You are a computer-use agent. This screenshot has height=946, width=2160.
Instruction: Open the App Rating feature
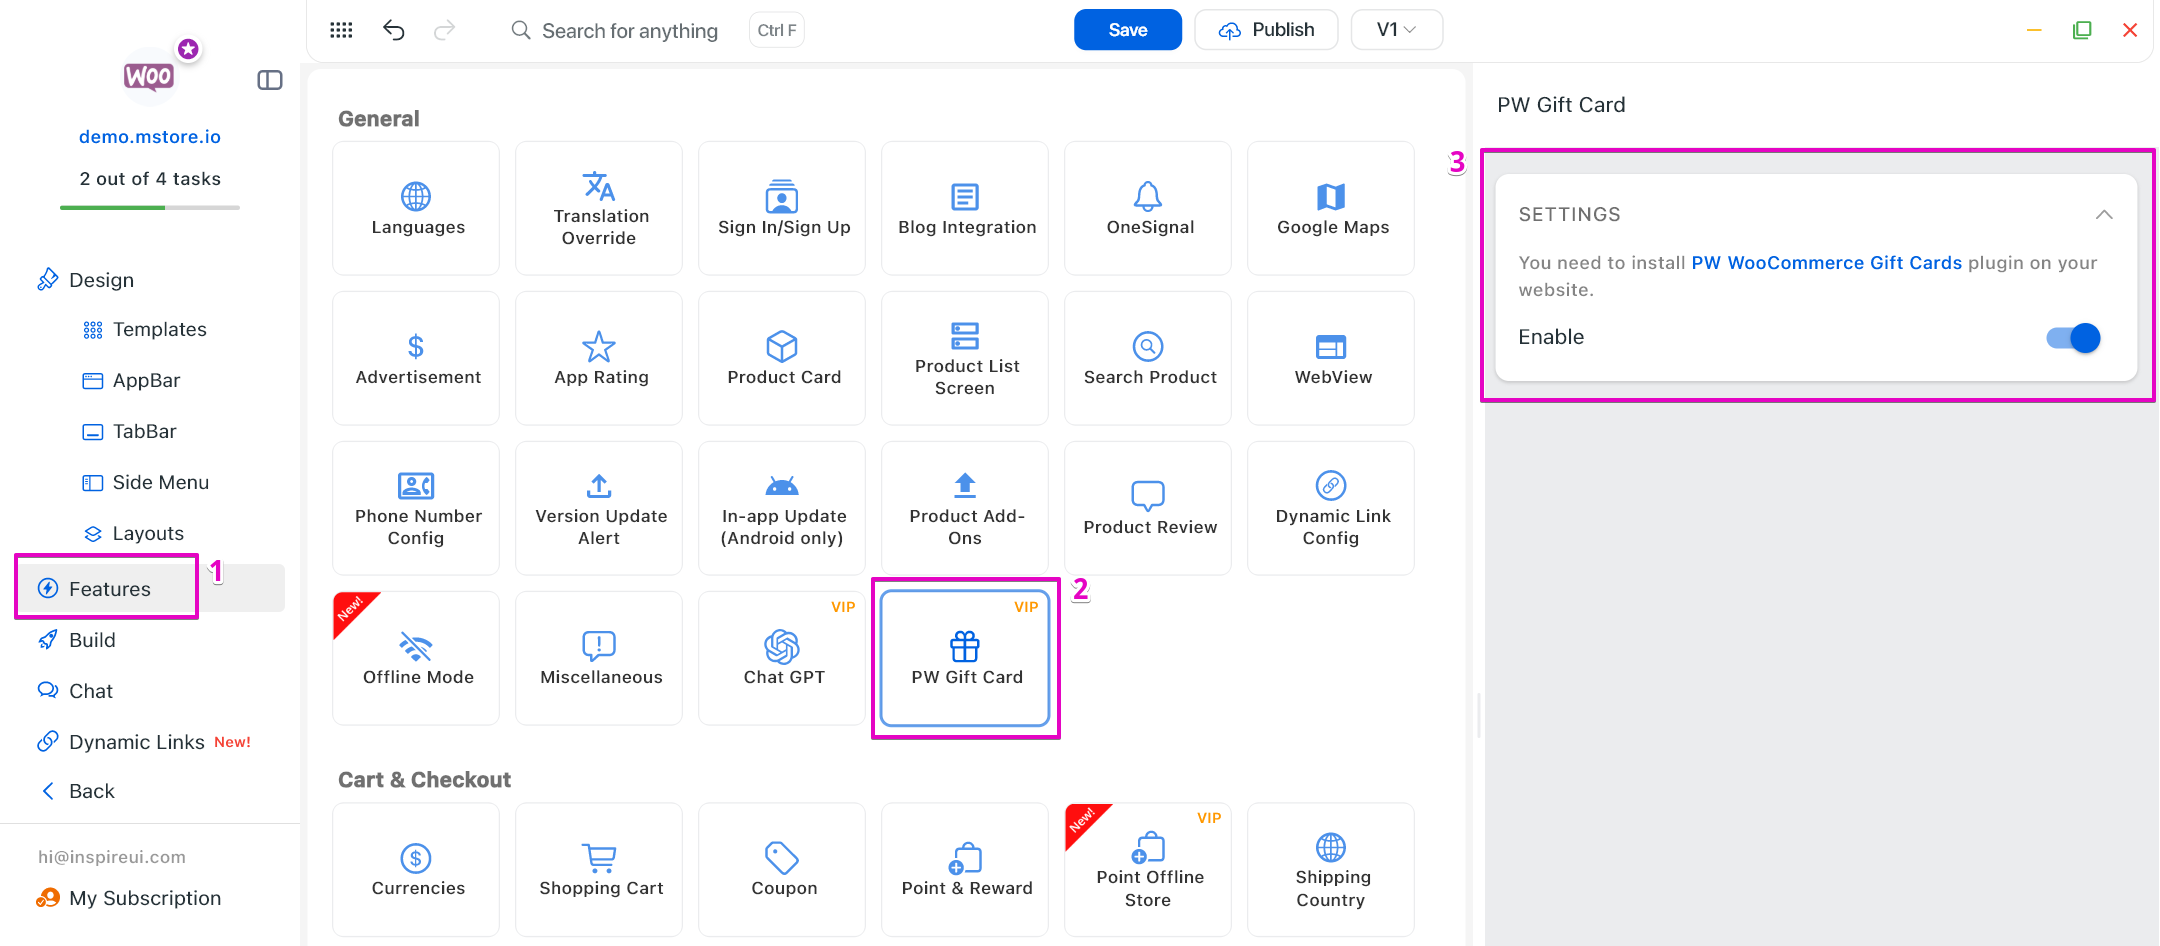pyautogui.click(x=599, y=358)
